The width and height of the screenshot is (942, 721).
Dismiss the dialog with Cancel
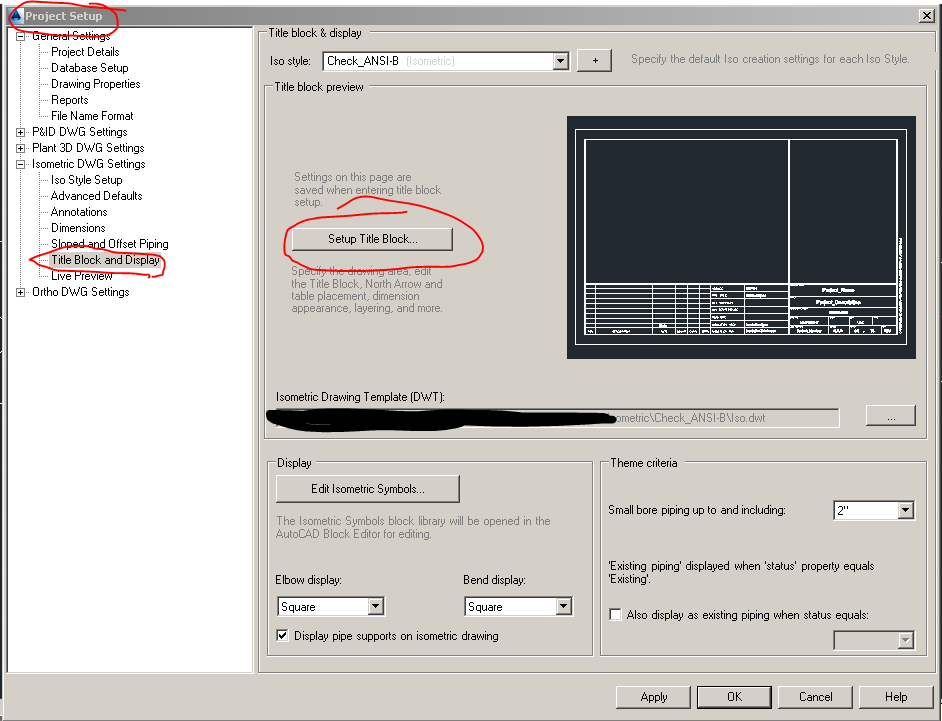(x=815, y=697)
